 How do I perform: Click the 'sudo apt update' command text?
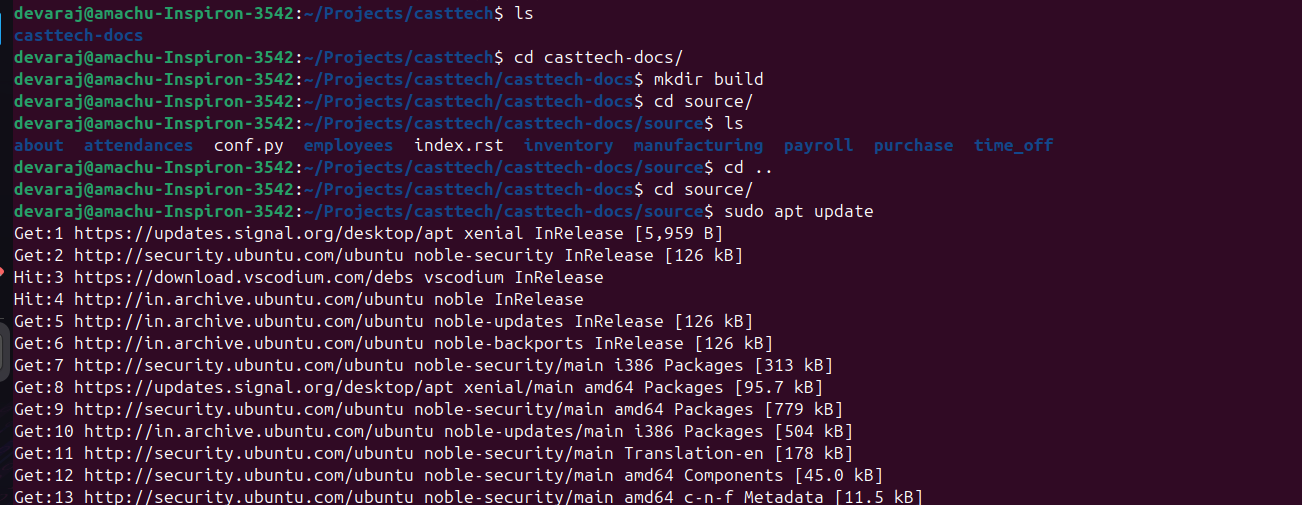pos(798,211)
